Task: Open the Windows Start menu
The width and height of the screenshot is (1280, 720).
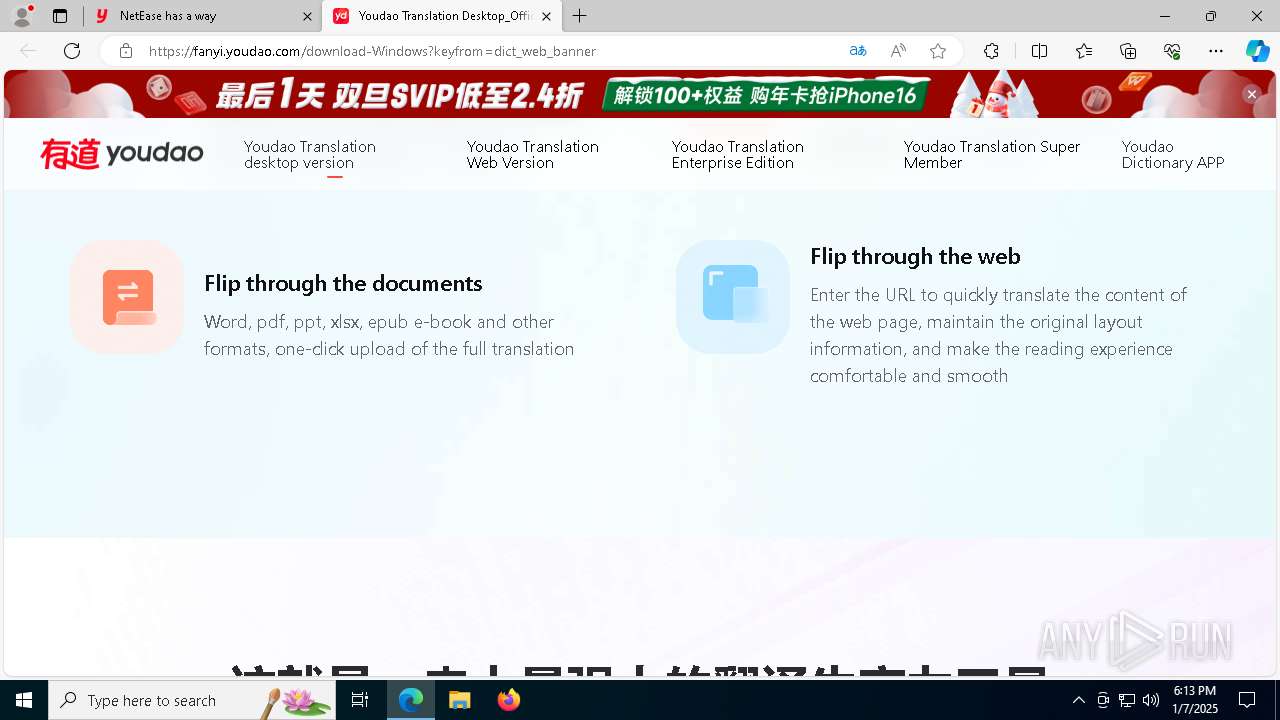Action: 24,700
